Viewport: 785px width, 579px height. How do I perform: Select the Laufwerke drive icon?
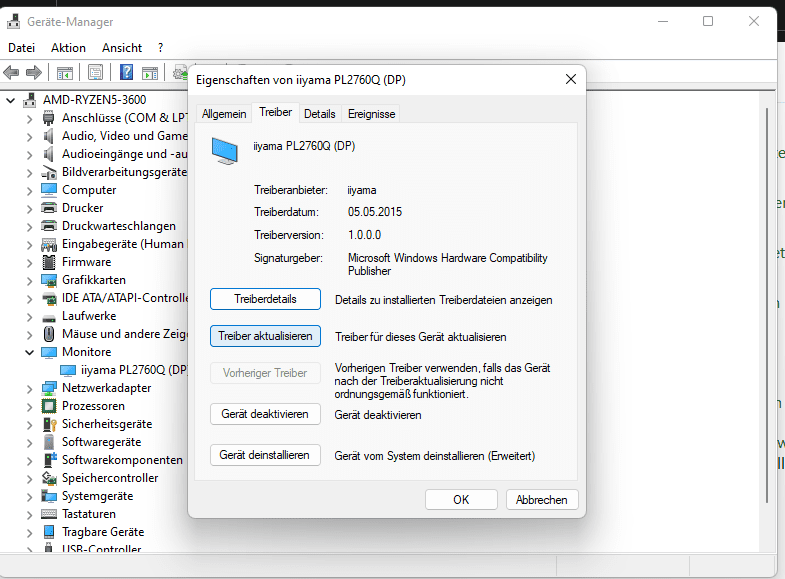click(x=49, y=317)
